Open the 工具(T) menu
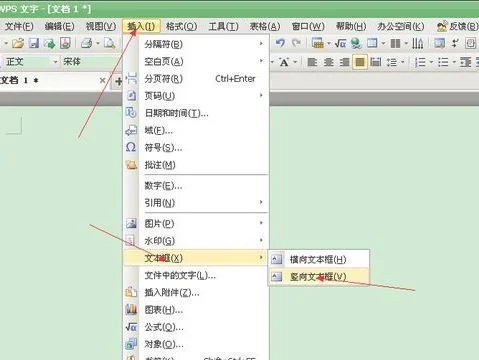 pos(223,26)
